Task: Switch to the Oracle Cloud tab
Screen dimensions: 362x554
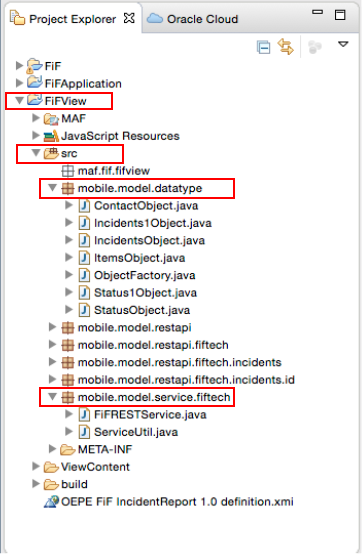Action: pyautogui.click(x=193, y=19)
